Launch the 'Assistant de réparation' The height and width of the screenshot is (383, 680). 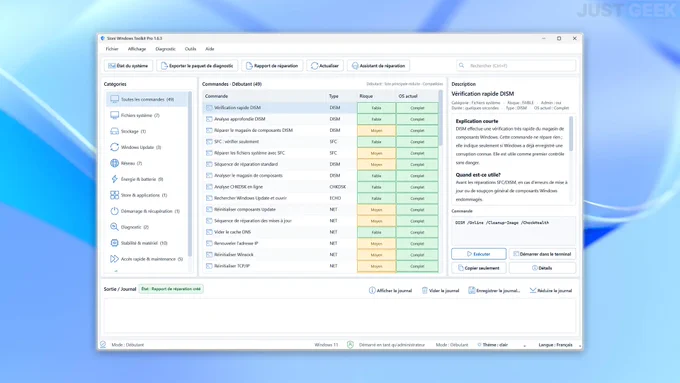(x=378, y=66)
